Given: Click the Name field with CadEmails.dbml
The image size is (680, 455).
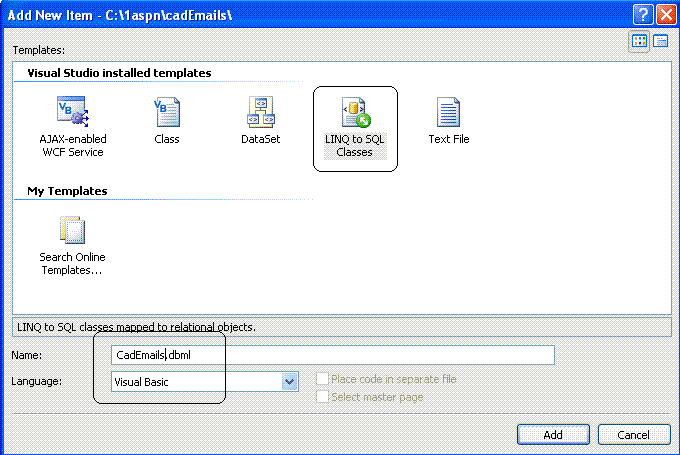Looking at the screenshot, I should click(x=333, y=355).
